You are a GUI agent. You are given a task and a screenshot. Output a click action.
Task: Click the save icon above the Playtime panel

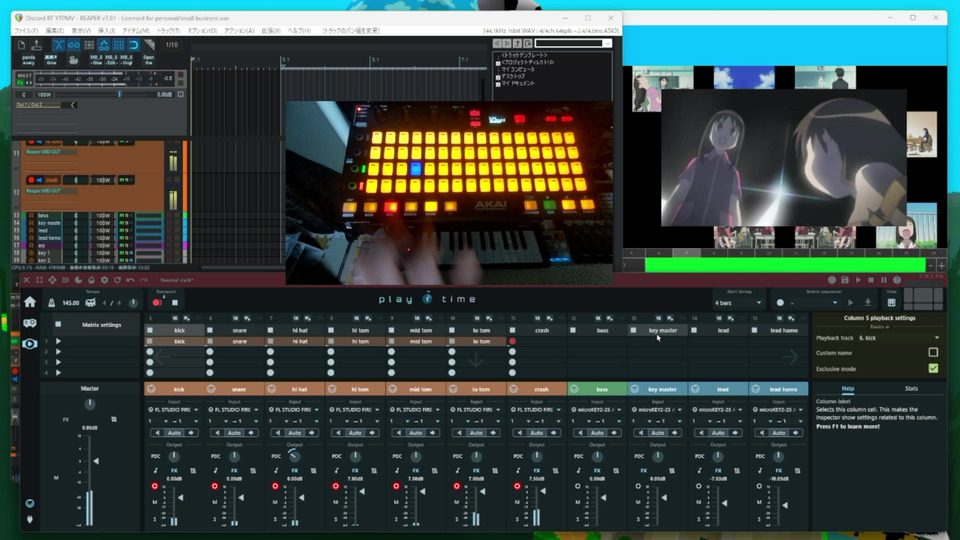[845, 280]
